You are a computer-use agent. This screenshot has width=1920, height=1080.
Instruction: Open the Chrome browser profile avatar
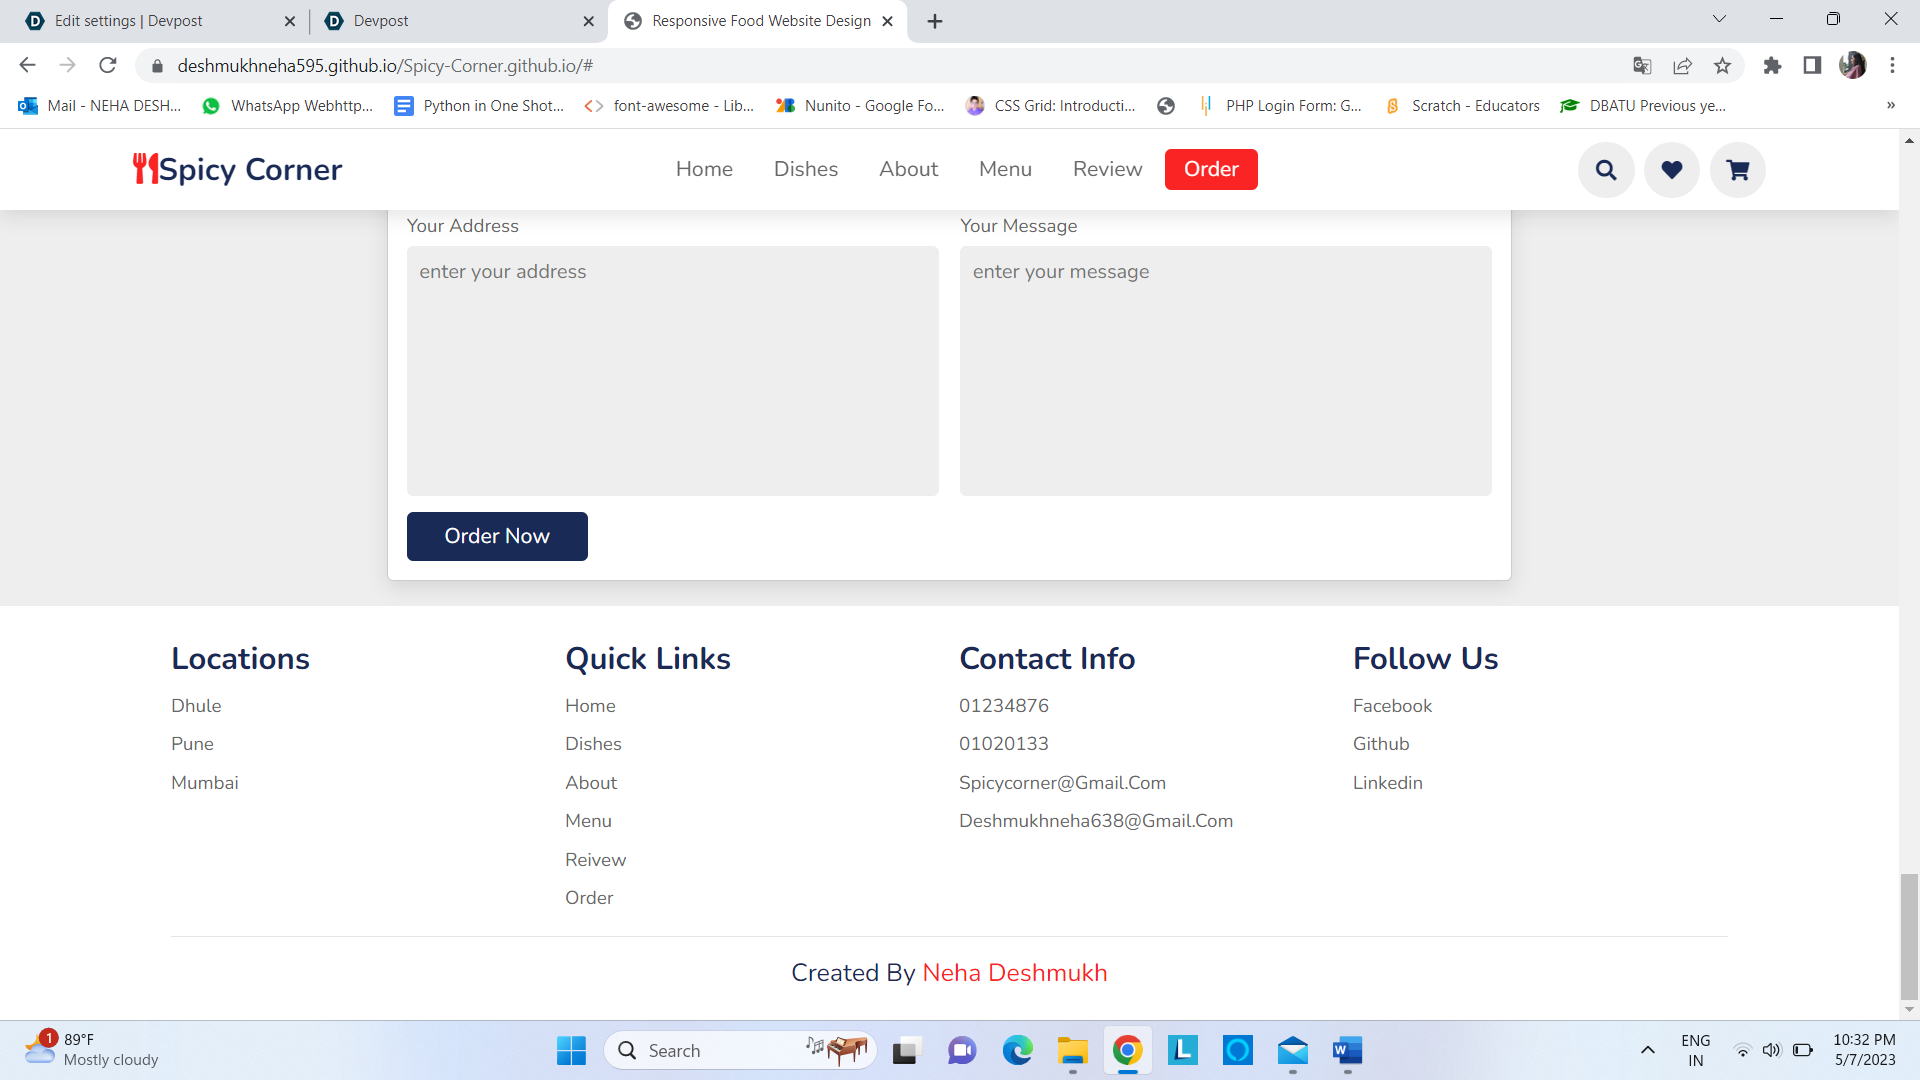coord(1854,65)
